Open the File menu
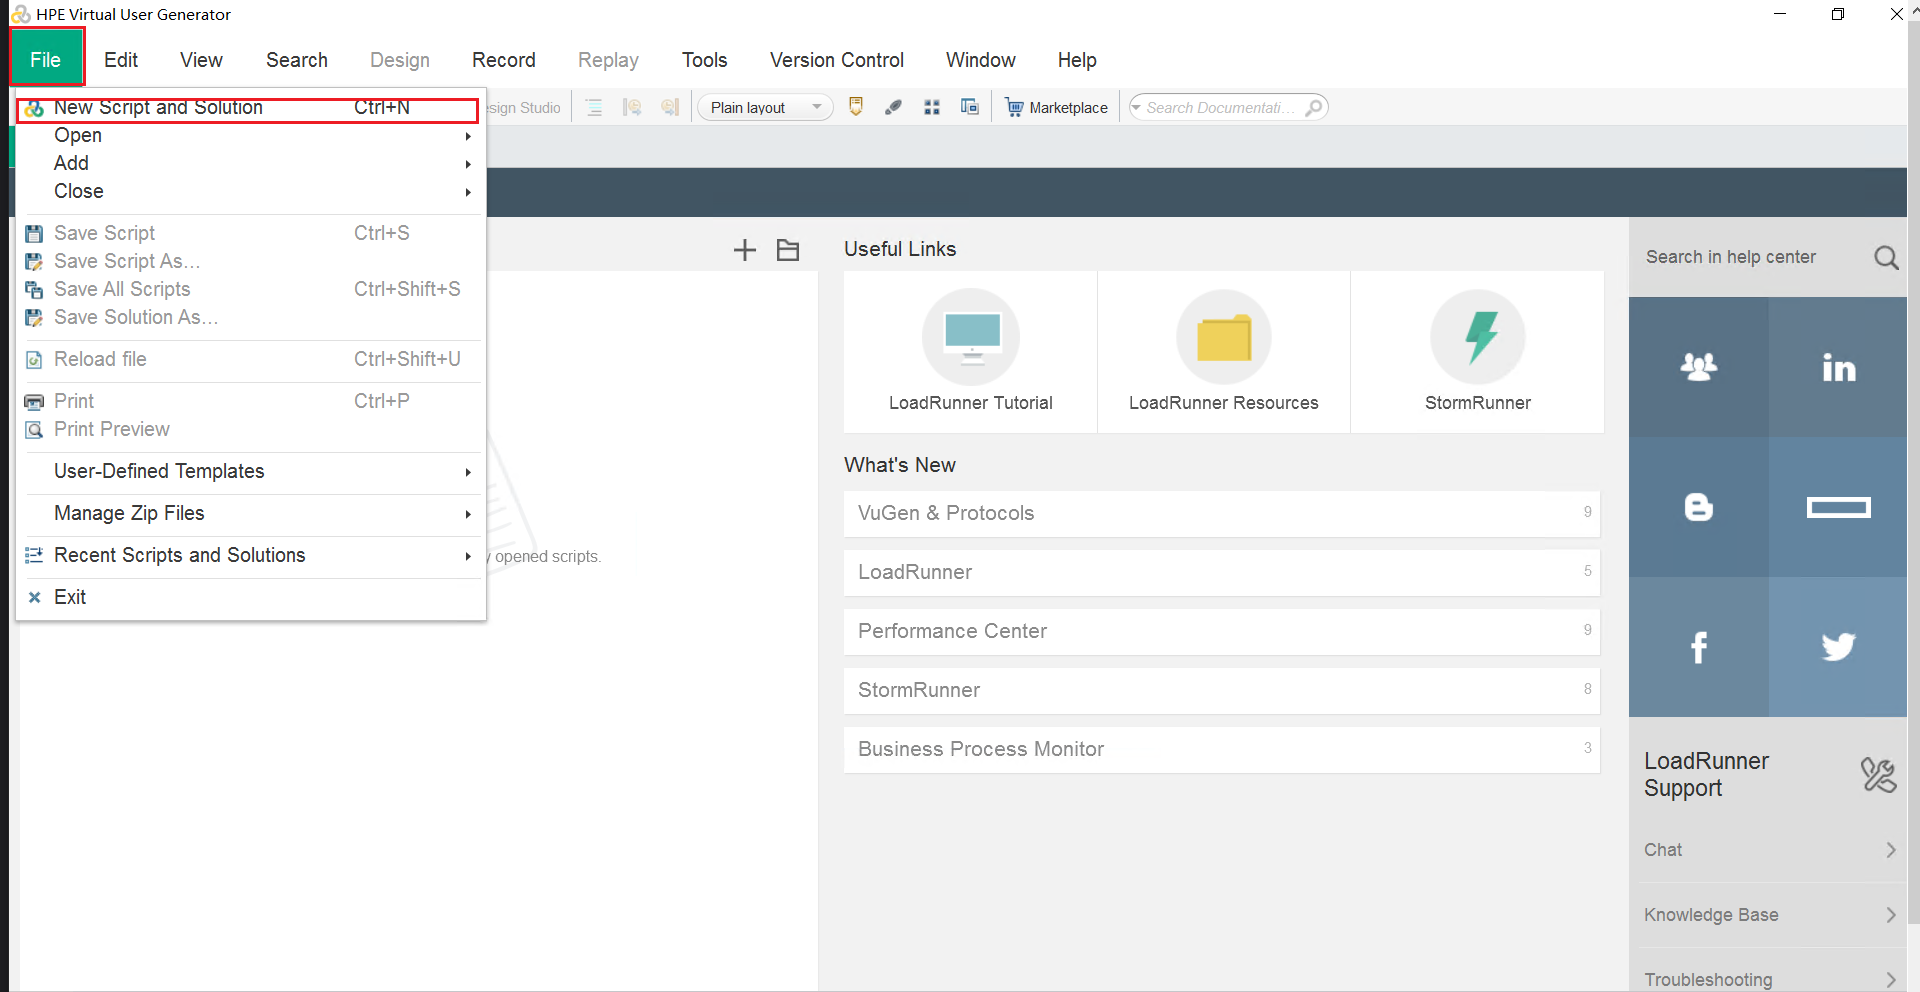The image size is (1920, 992). (x=46, y=60)
